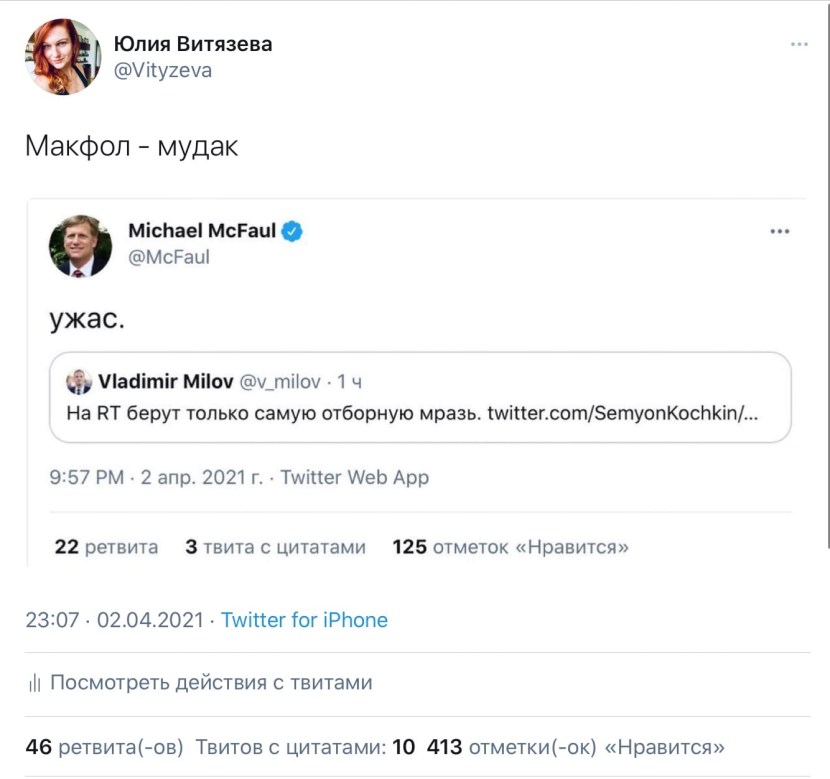Click the Юлия Витязева display name
830x779 pixels.
[193, 44]
